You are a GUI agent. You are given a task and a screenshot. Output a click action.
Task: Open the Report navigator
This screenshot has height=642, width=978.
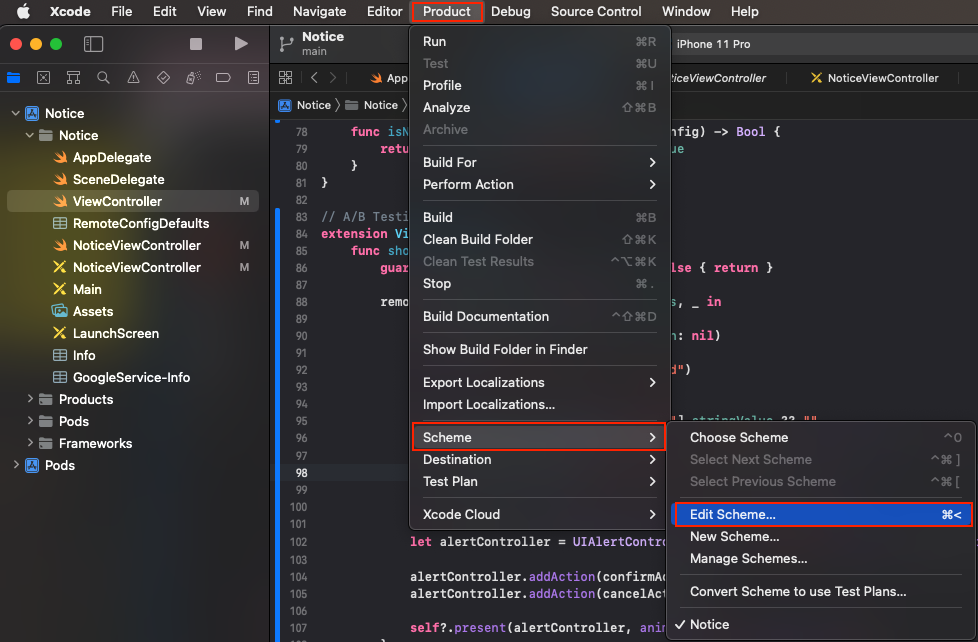coord(253,78)
